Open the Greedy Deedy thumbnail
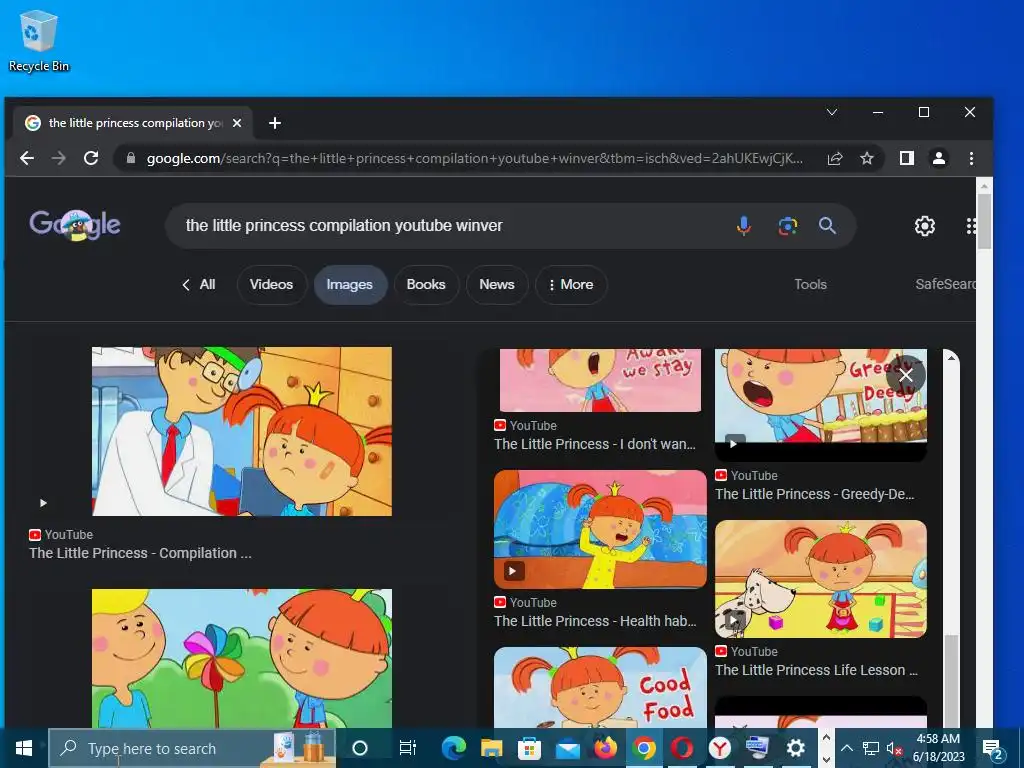This screenshot has height=768, width=1024. [x=821, y=405]
